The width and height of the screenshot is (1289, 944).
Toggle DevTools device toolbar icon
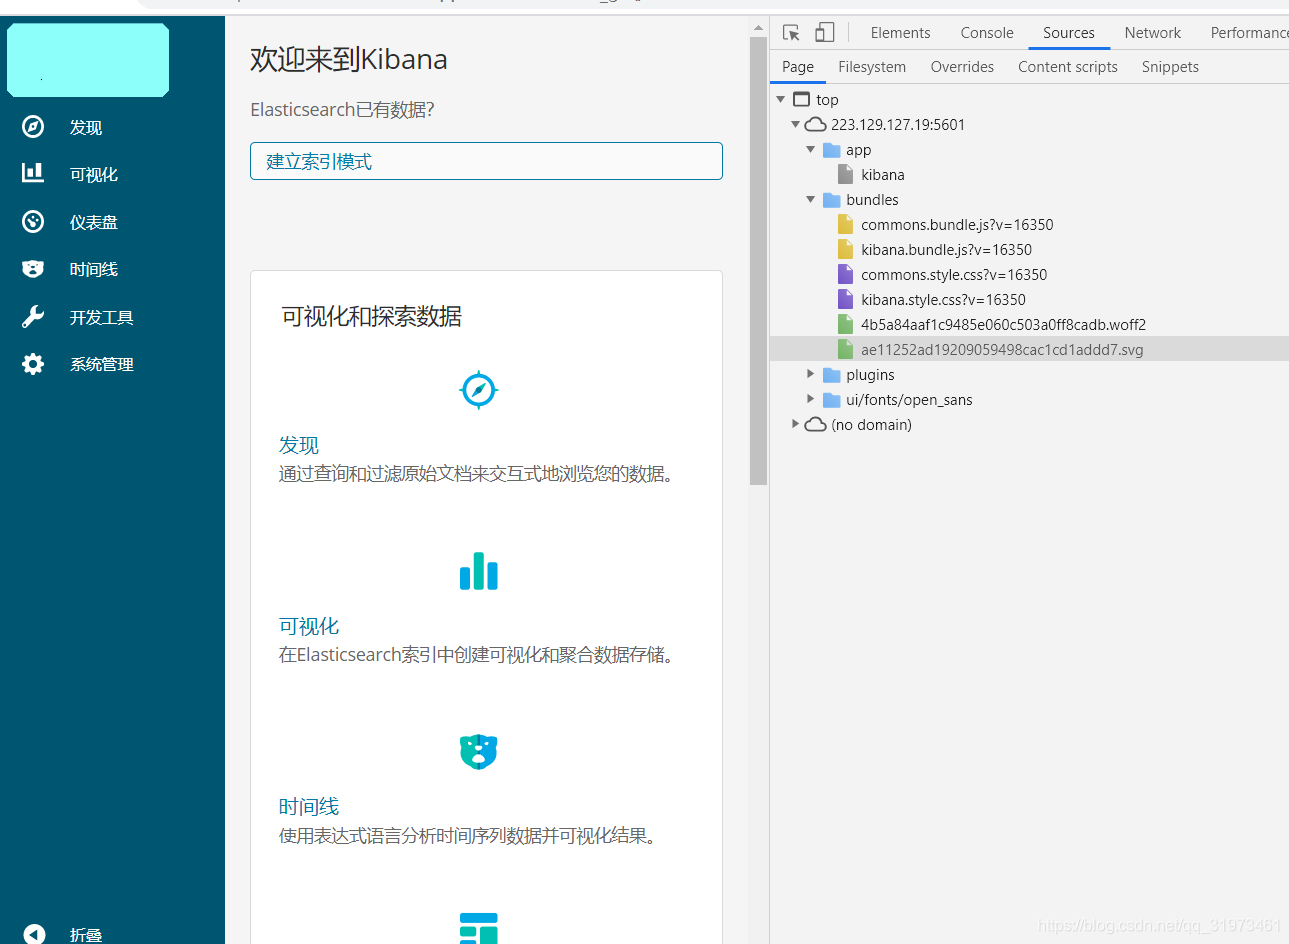click(824, 33)
